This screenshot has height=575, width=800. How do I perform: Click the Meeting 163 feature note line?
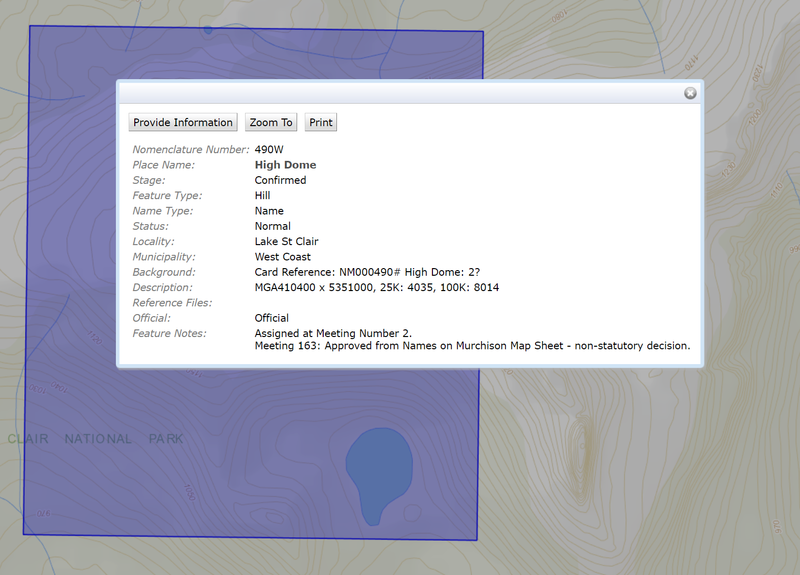[x=472, y=345]
